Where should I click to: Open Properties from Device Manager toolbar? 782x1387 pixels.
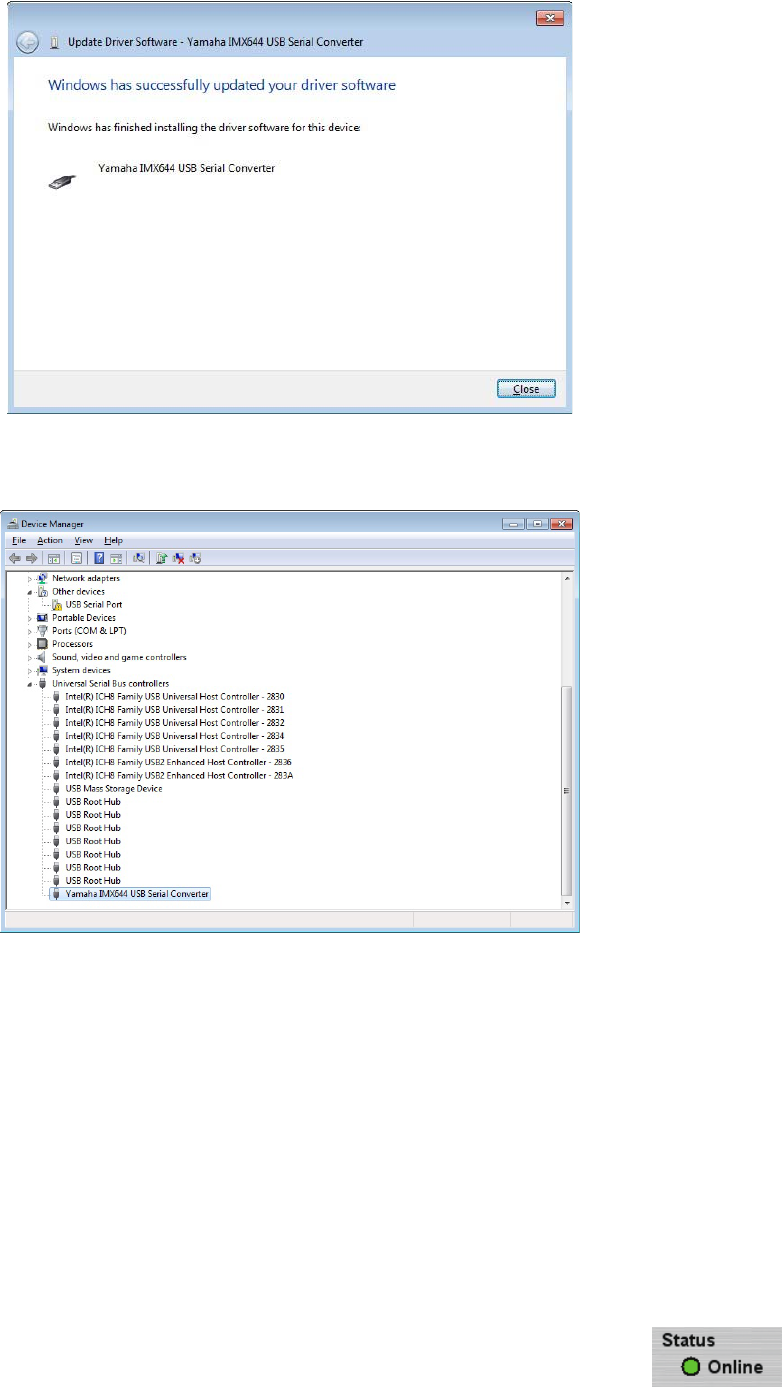click(77, 558)
